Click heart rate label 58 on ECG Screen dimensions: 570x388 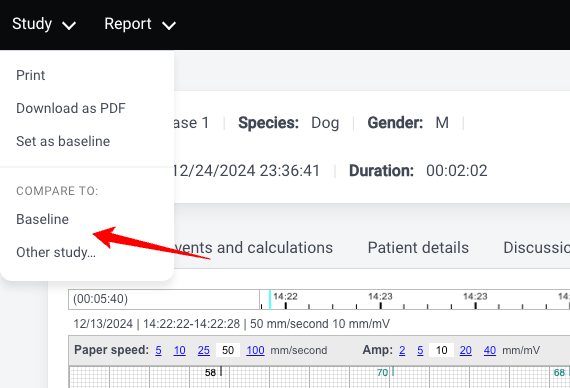pyautogui.click(x=210, y=372)
